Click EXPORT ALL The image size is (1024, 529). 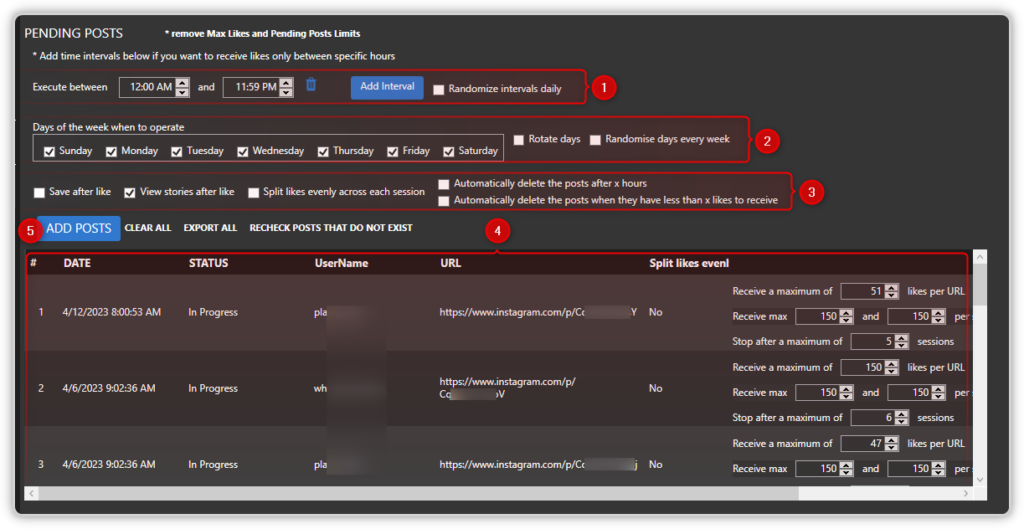(210, 228)
